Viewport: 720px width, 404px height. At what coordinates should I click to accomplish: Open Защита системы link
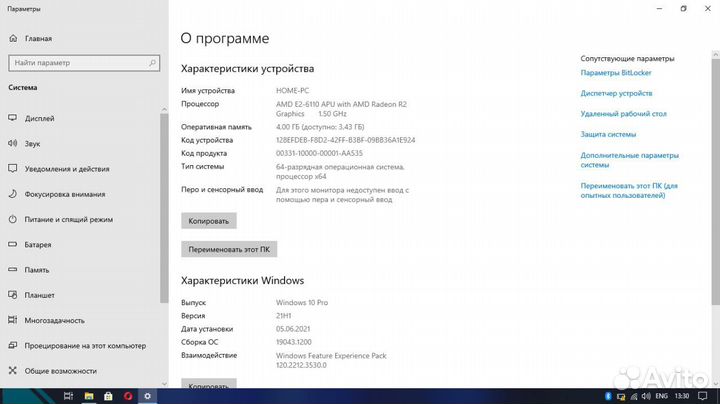point(608,135)
